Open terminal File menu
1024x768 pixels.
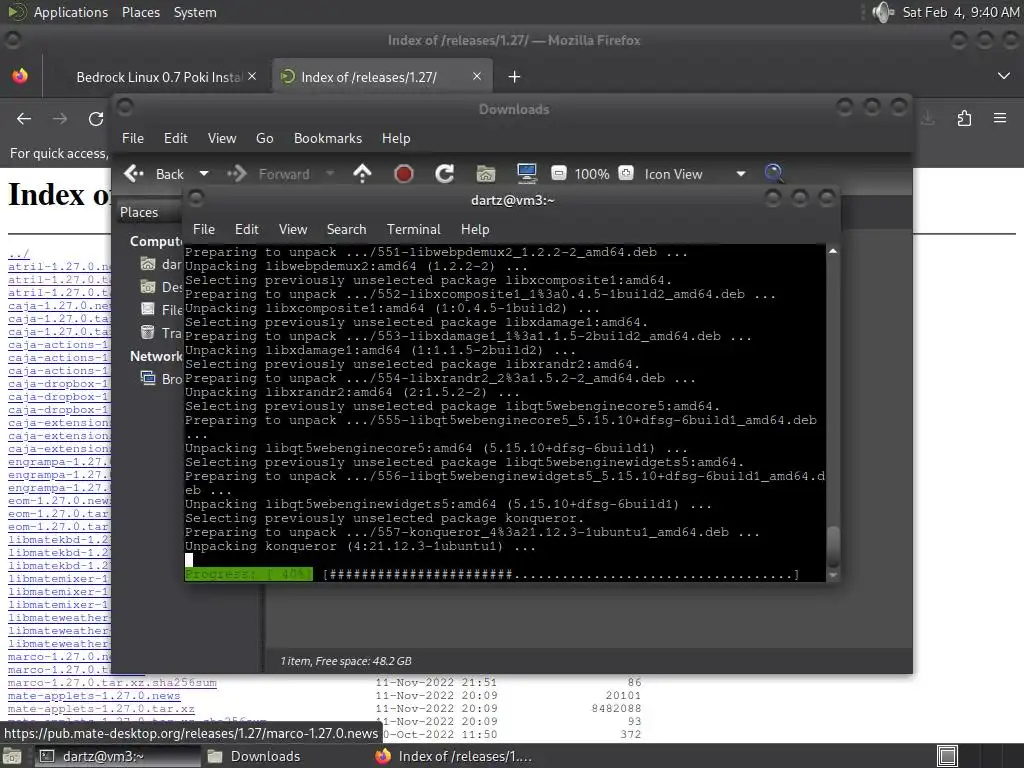point(204,229)
